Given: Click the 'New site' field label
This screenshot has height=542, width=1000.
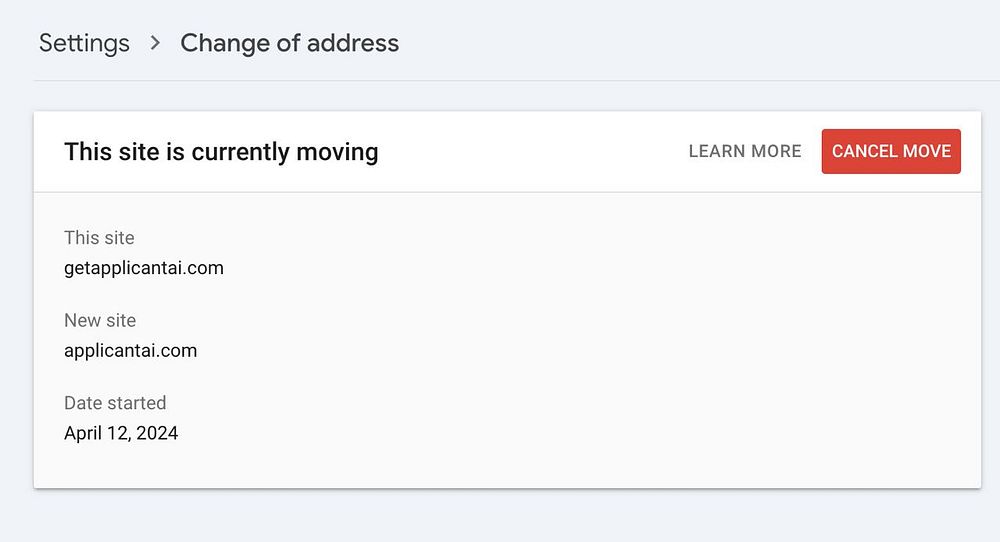Looking at the screenshot, I should point(100,320).
